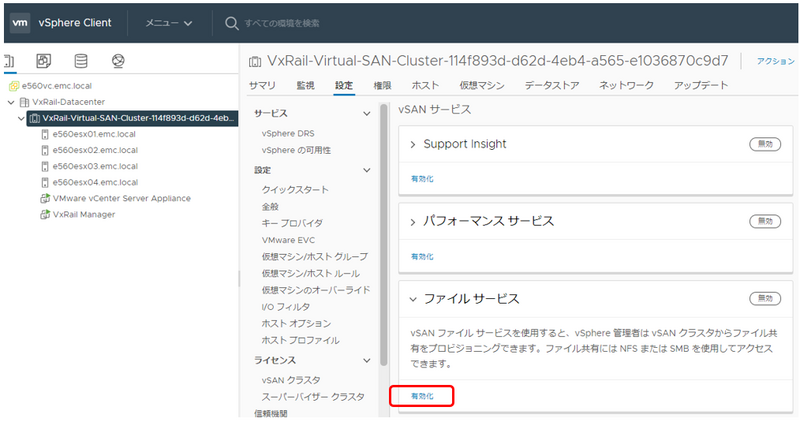This screenshot has height=422, width=800.
Task: Collapse the ファイル サービス card
Action: click(413, 299)
